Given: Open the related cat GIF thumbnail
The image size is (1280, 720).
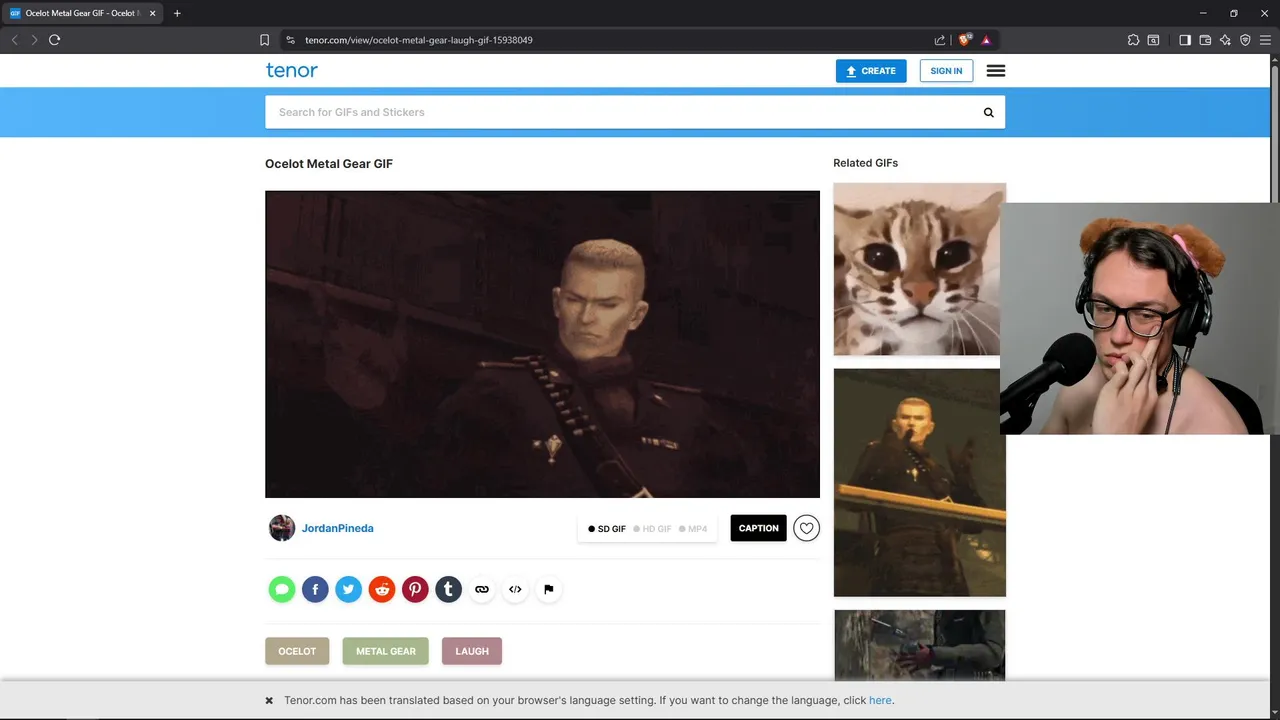Looking at the screenshot, I should [x=917, y=269].
